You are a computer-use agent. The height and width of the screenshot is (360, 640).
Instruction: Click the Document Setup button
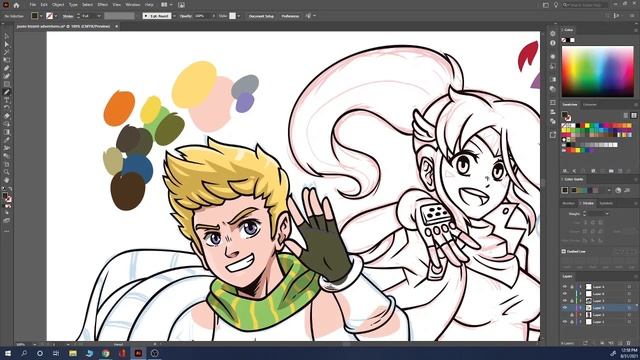coord(261,16)
